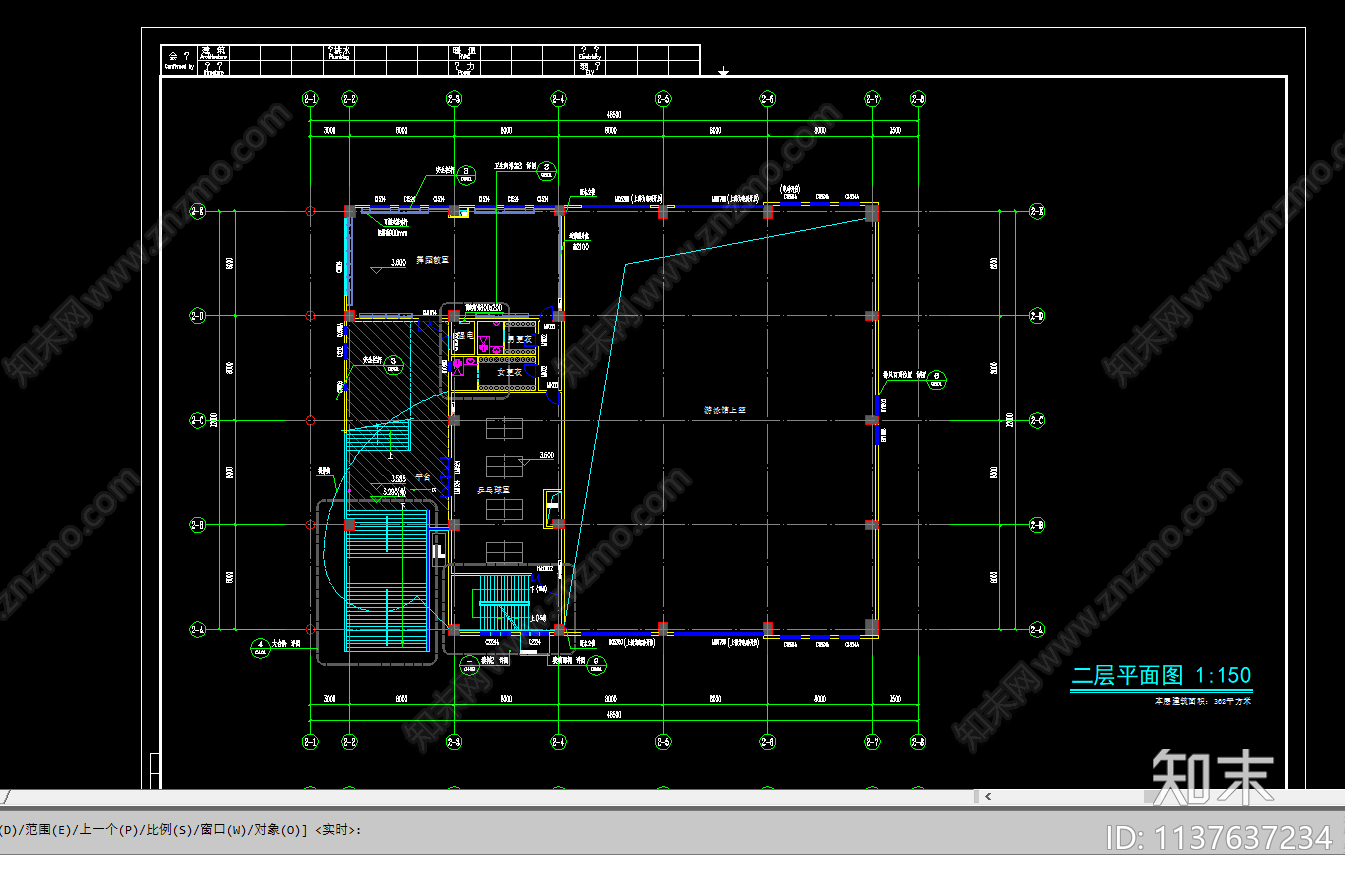Screen dimensions: 1345x877
Task: Select the 48500 overall dimension above the plan
Action: pyautogui.click(x=613, y=115)
